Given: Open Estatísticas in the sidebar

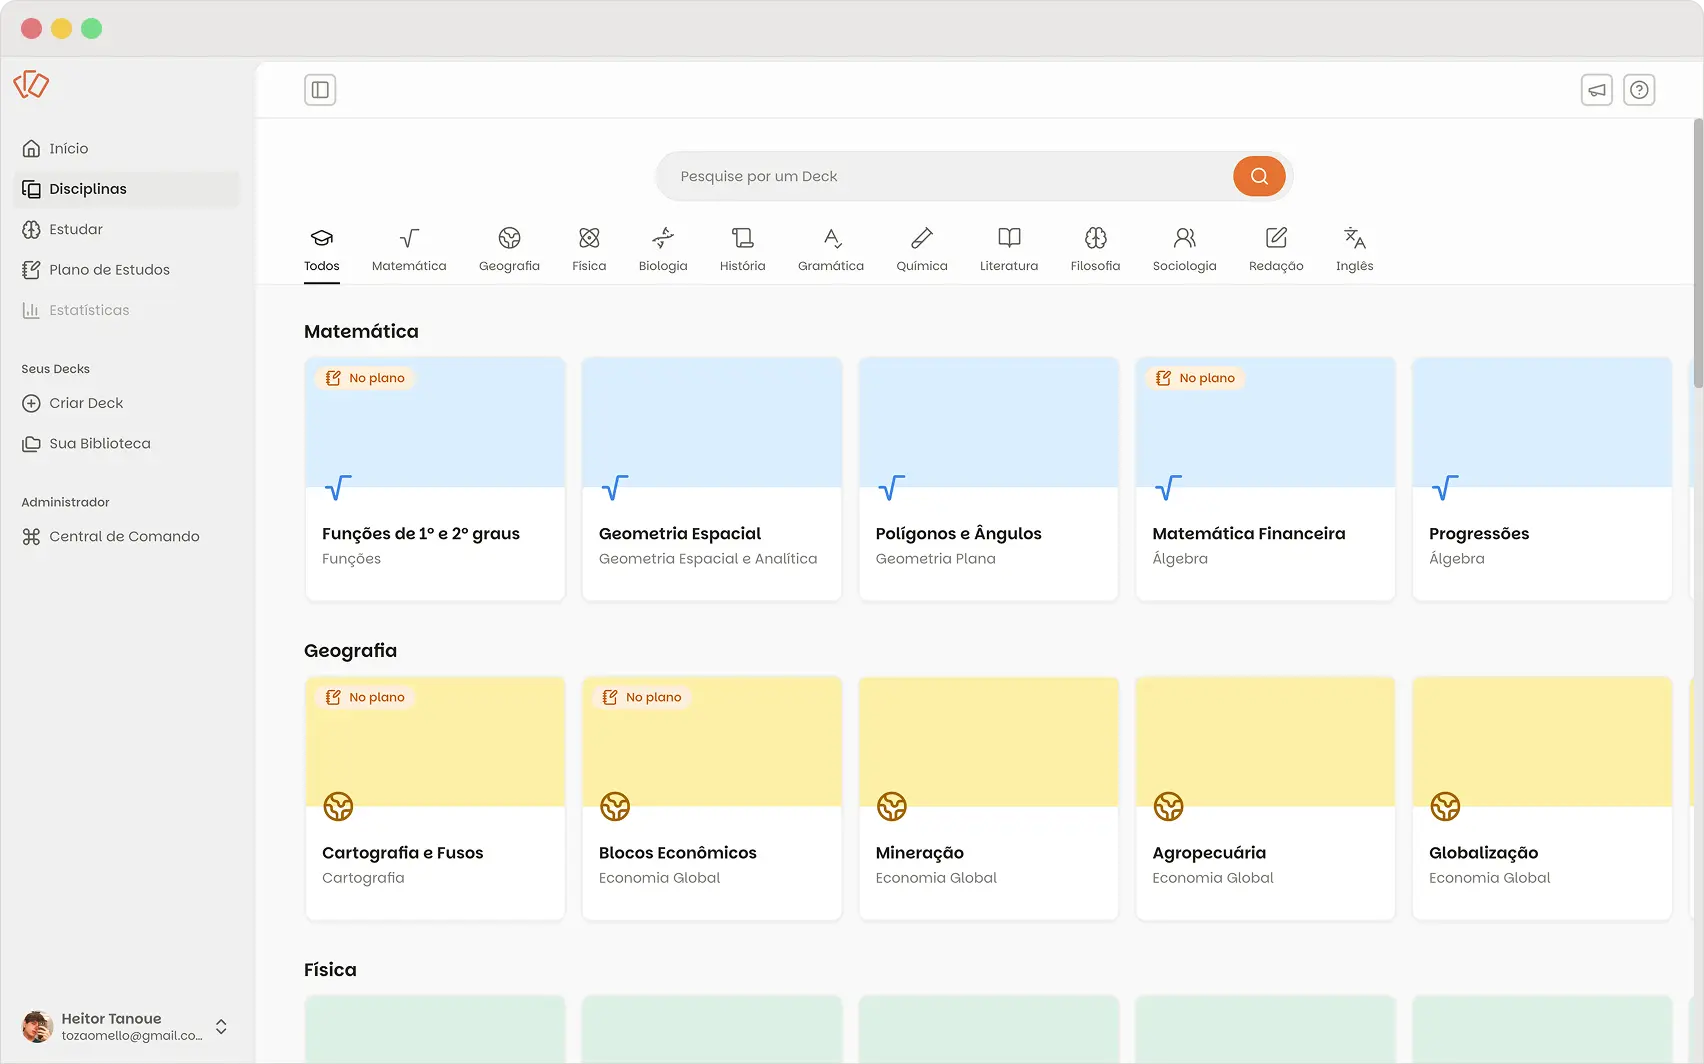Looking at the screenshot, I should 127,310.
